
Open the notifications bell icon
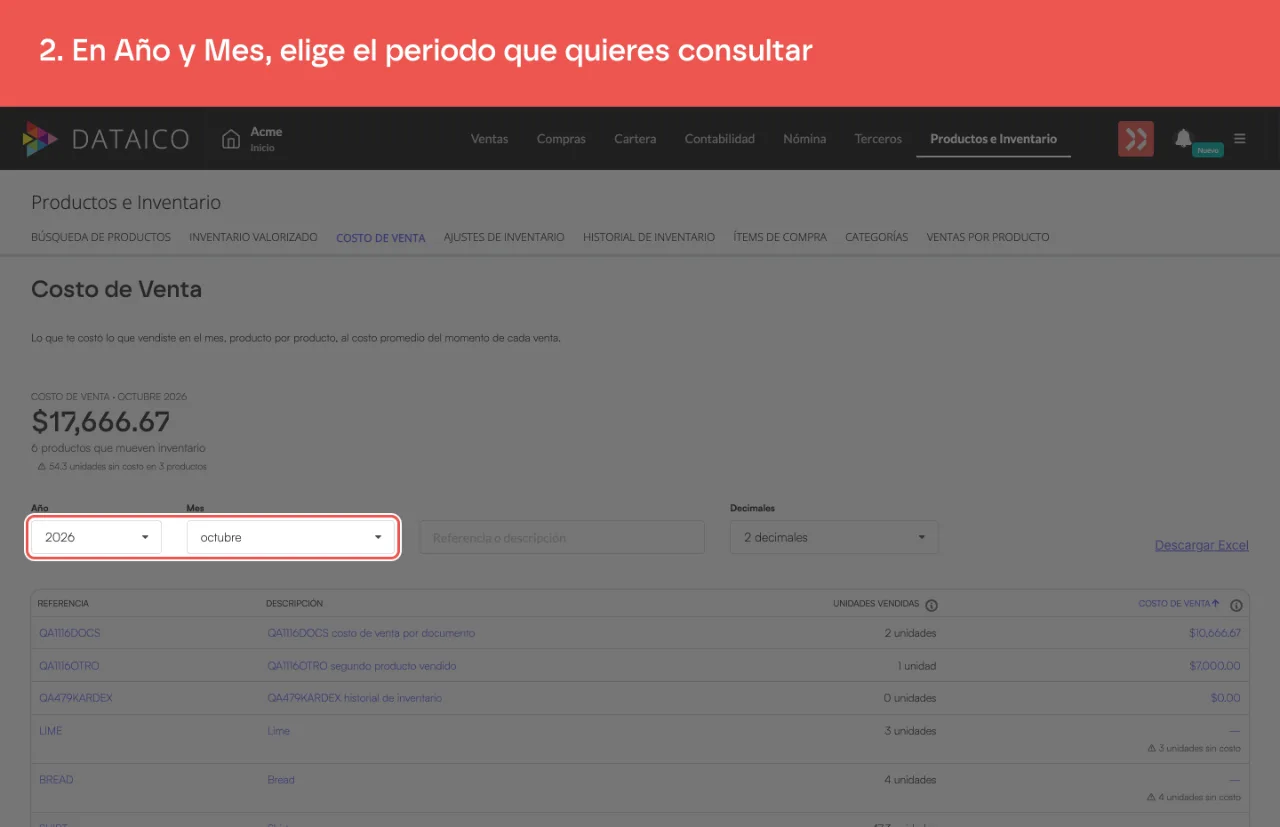click(1183, 138)
